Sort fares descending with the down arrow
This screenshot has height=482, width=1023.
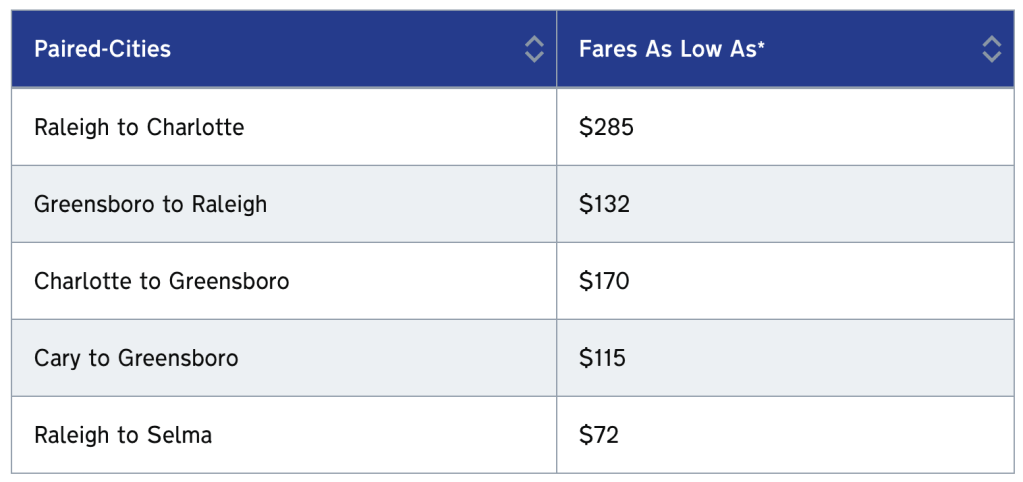click(991, 57)
